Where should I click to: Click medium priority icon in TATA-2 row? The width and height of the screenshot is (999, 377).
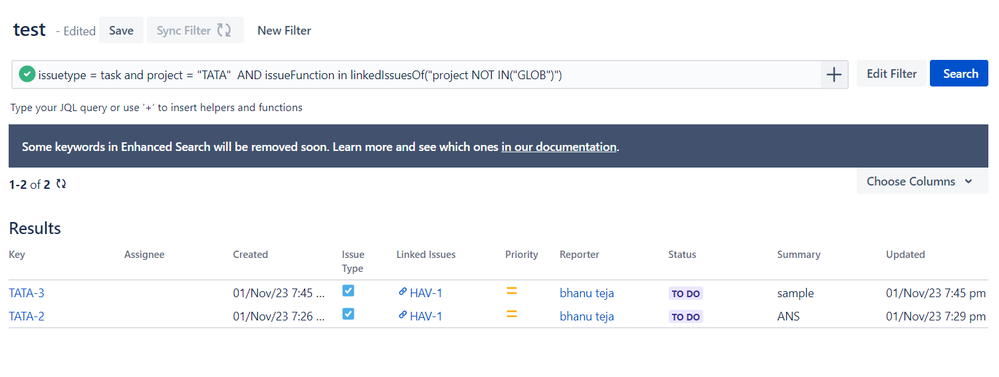tap(512, 314)
